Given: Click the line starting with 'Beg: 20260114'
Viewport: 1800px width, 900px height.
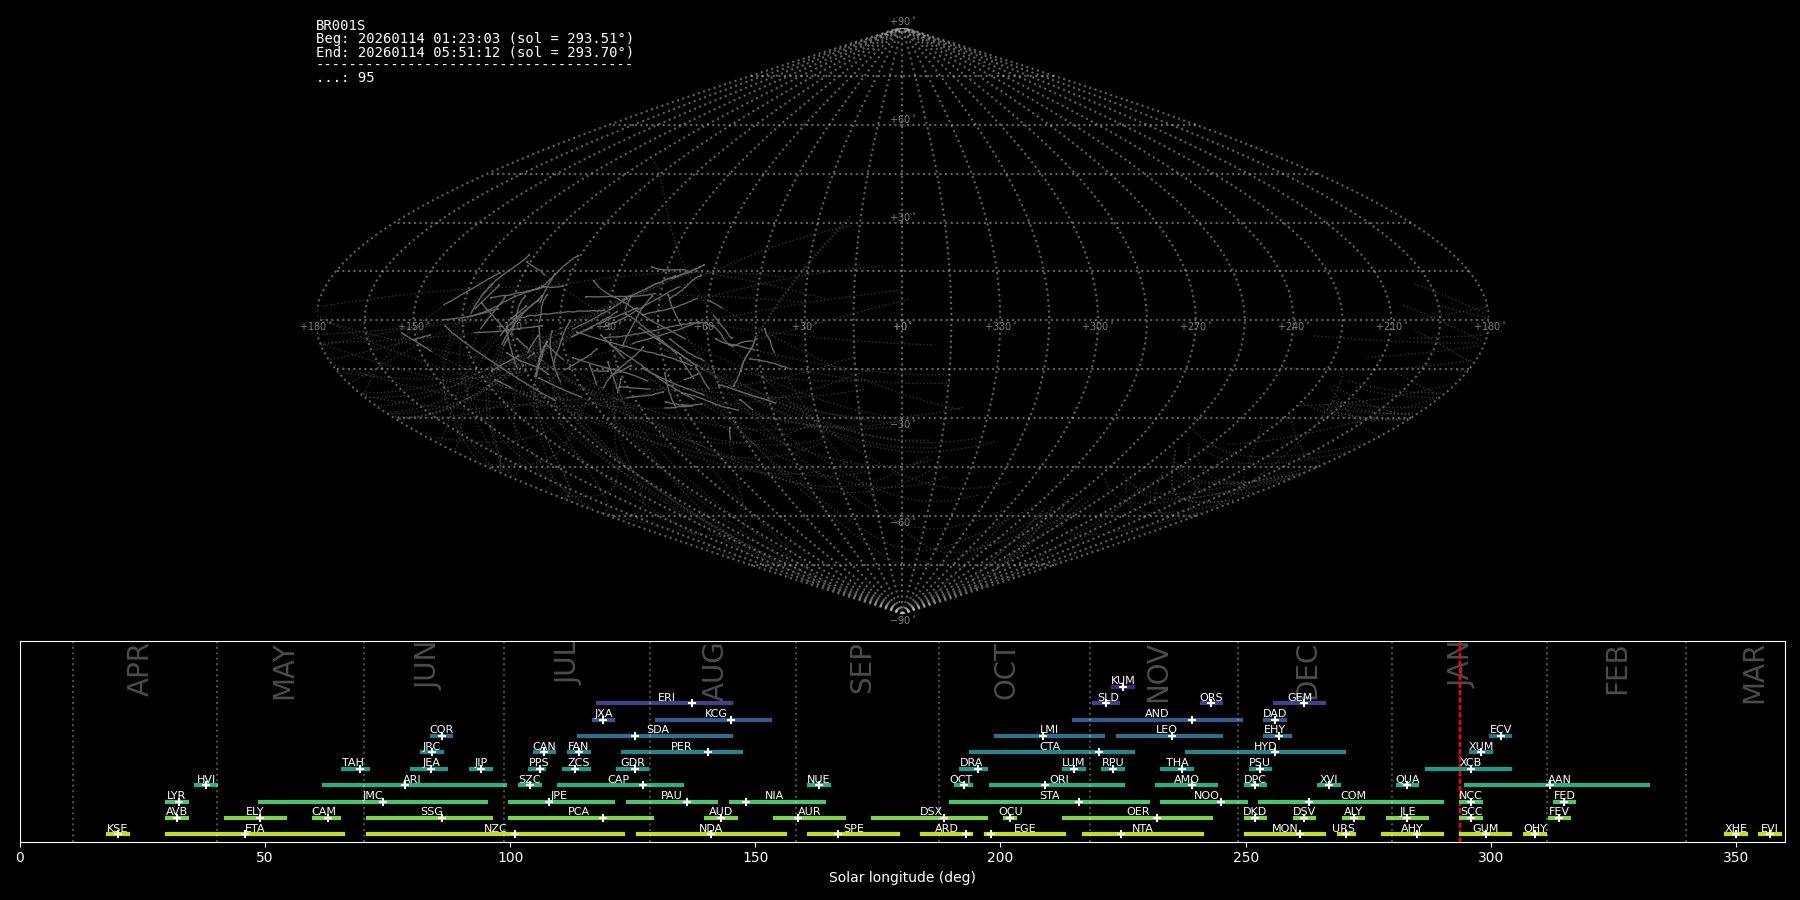Looking at the screenshot, I should click(x=475, y=39).
